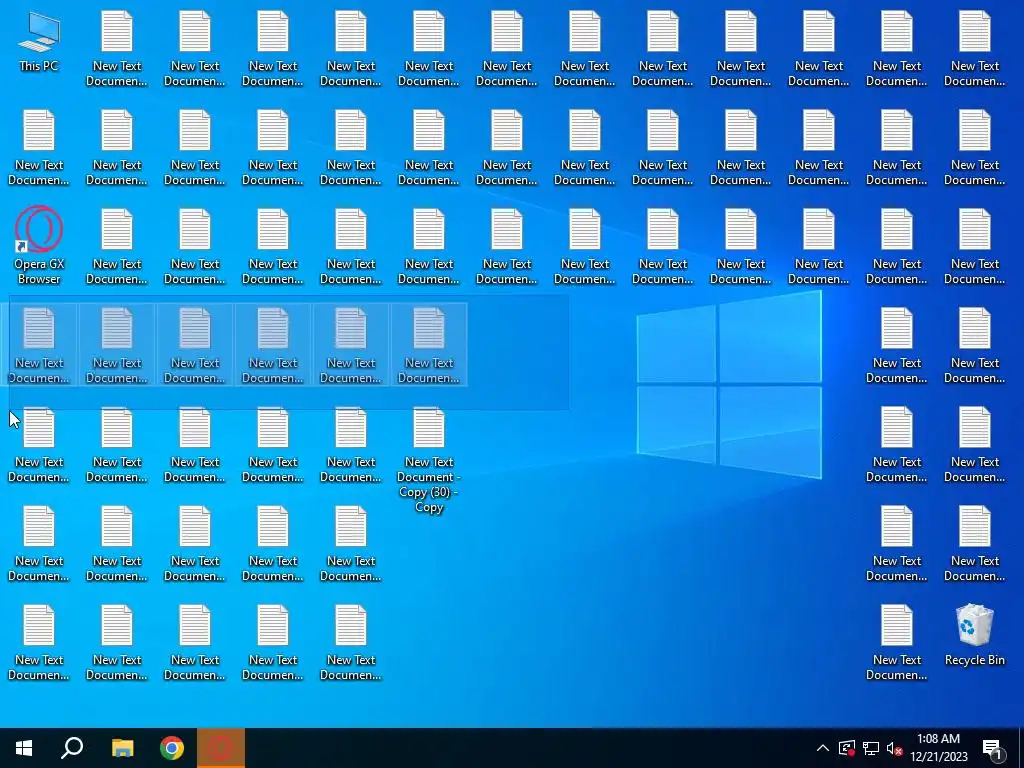Launch Google Chrome from the taskbar

[172, 748]
